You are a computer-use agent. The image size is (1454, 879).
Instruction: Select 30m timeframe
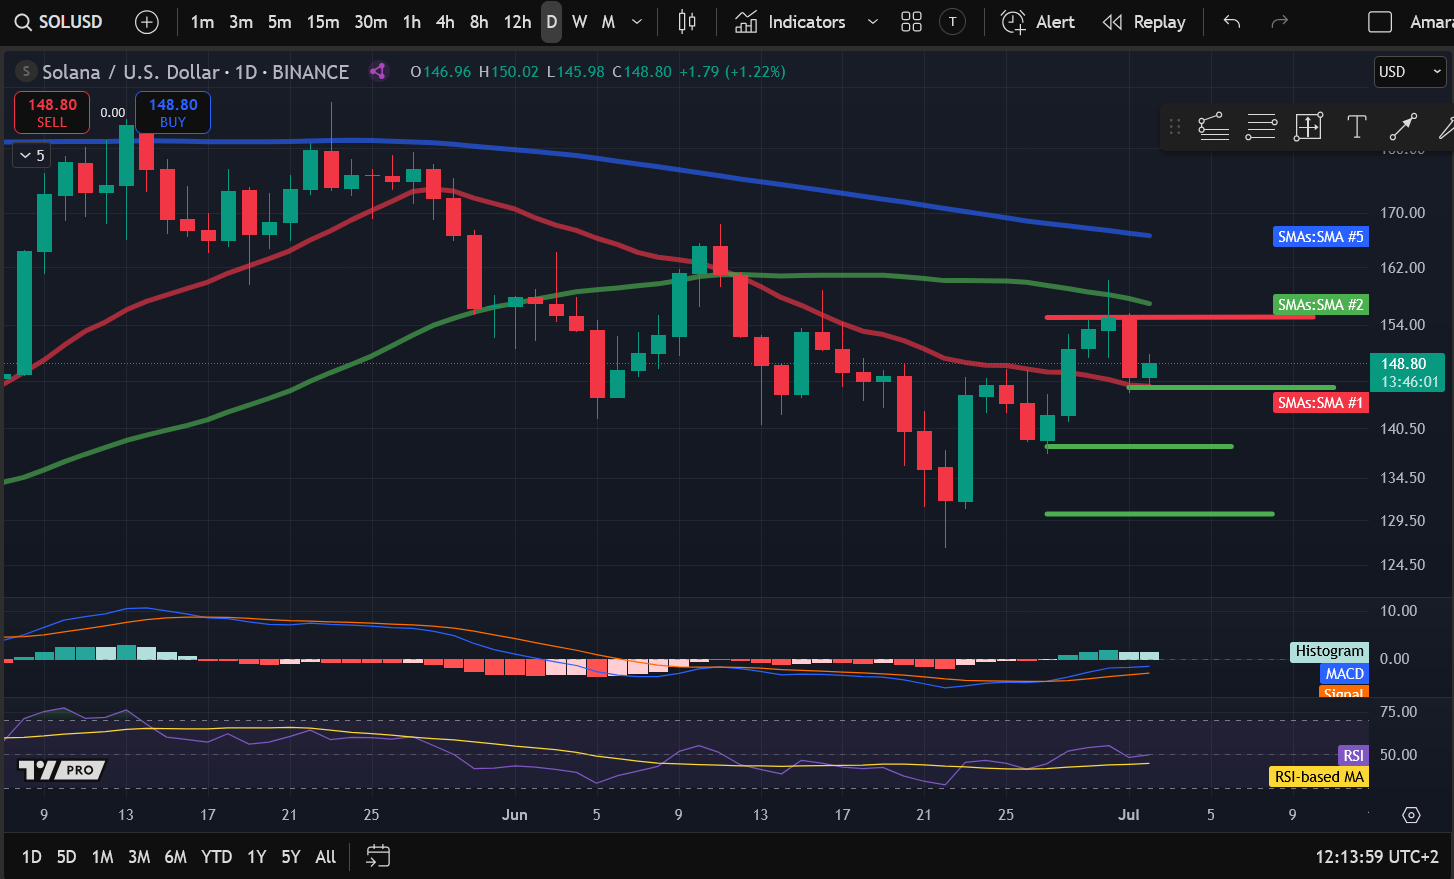[371, 22]
